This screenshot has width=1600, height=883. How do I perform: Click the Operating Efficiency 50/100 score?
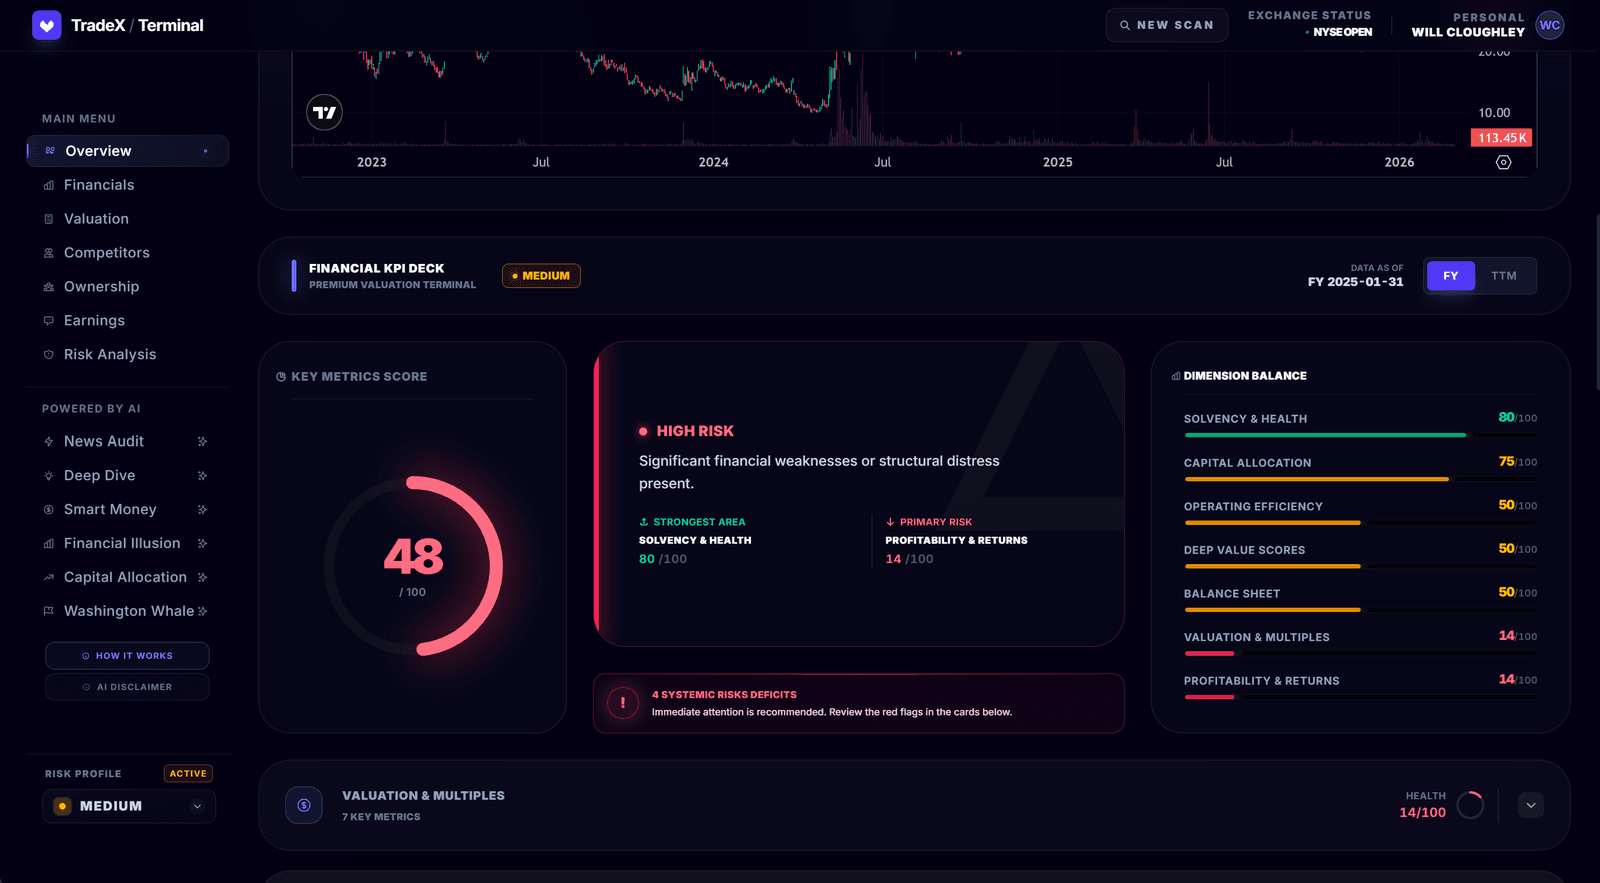tap(1517, 505)
